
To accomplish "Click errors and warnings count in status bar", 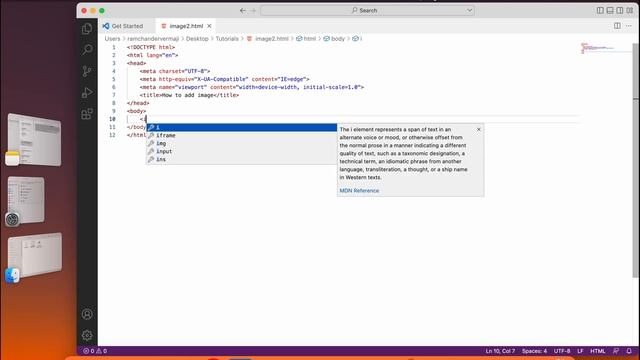I will pyautogui.click(x=95, y=351).
